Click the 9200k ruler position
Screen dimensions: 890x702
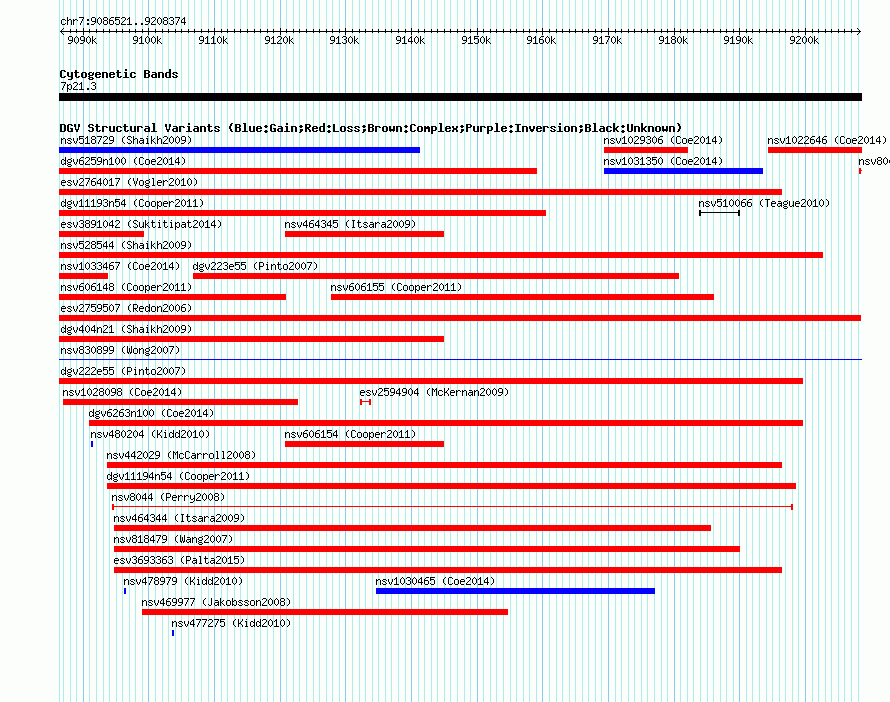[804, 40]
